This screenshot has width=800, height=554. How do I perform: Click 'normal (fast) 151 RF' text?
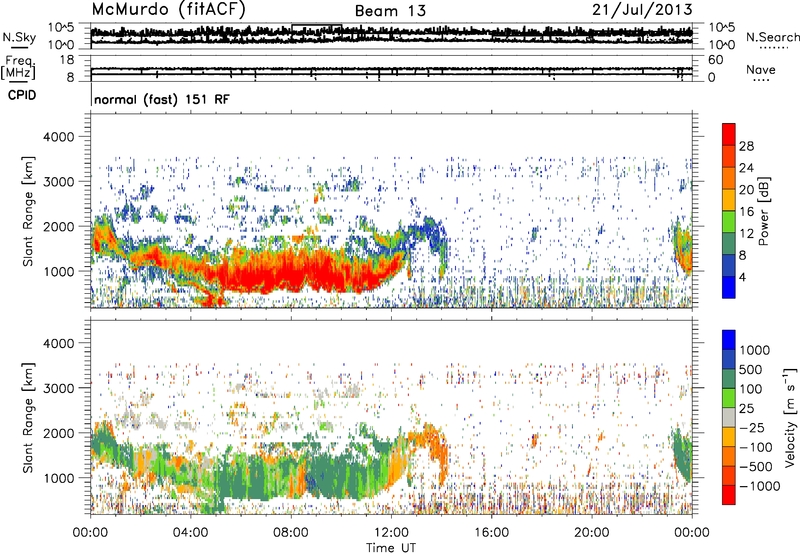point(162,99)
